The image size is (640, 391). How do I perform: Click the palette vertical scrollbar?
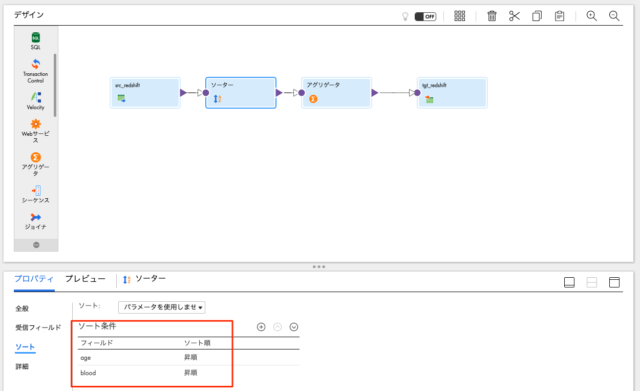[55, 85]
